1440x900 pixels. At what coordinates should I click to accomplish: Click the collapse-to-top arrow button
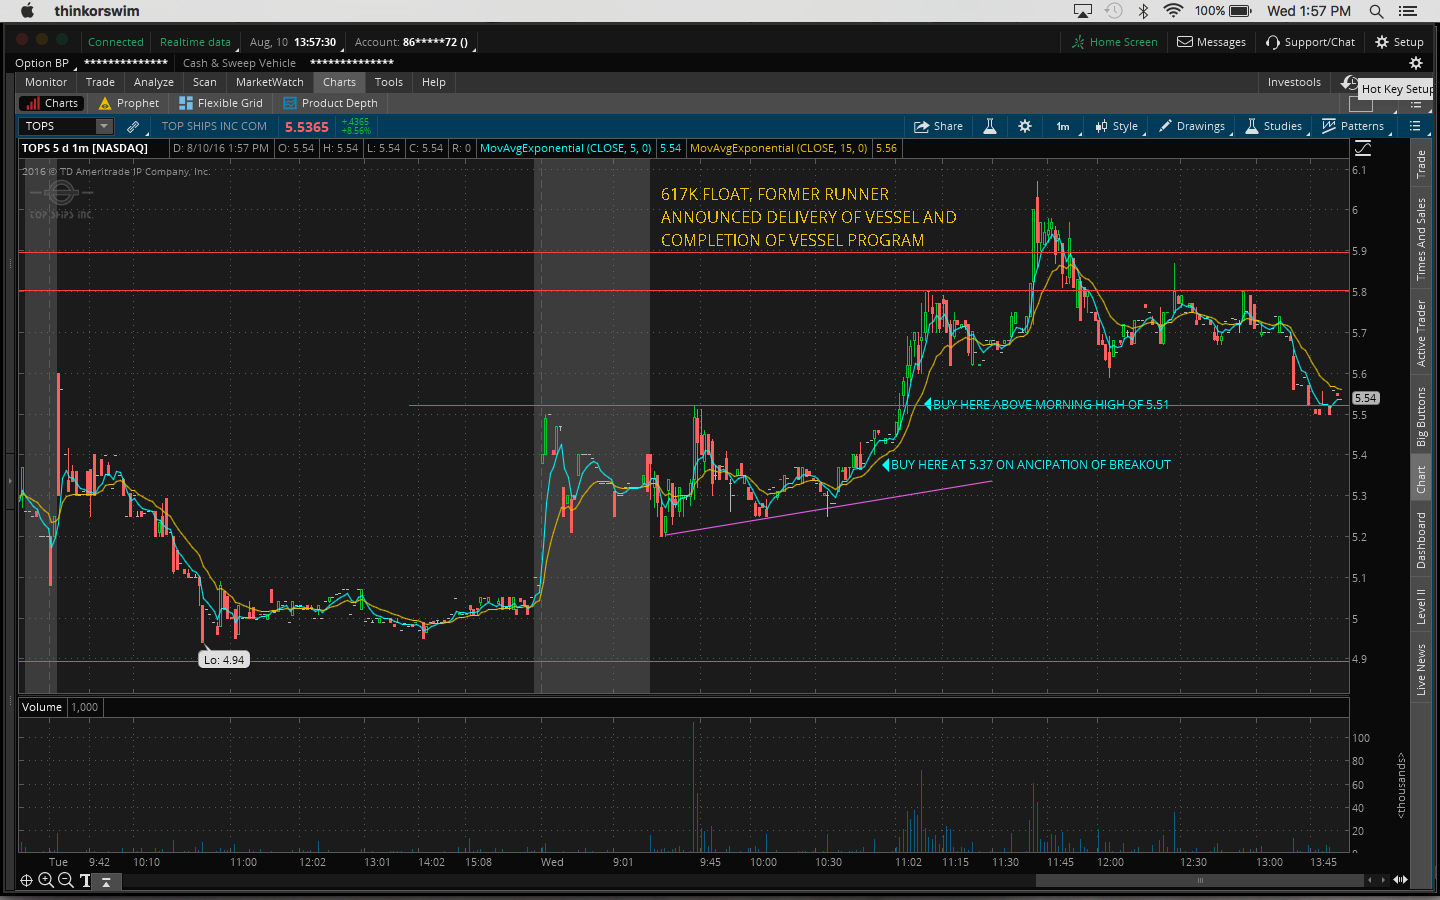[106, 881]
